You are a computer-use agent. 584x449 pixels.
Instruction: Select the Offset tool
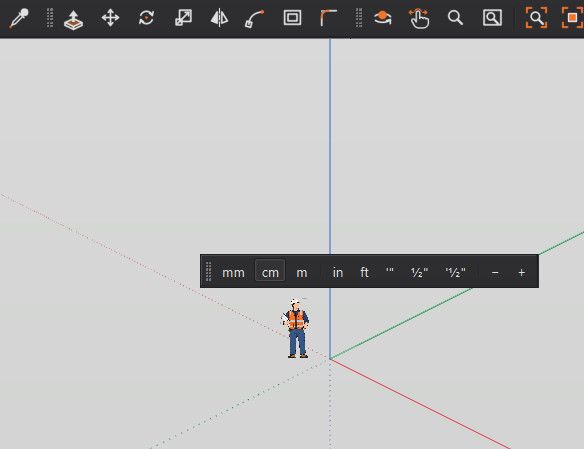point(292,17)
